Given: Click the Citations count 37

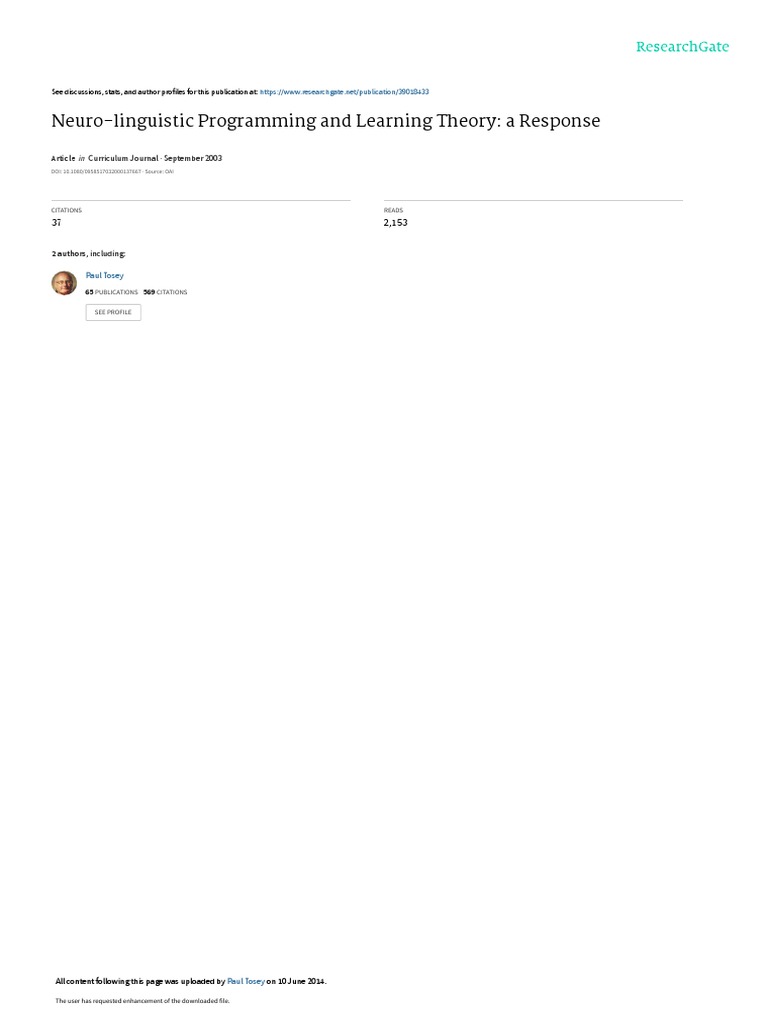Looking at the screenshot, I should point(56,223).
